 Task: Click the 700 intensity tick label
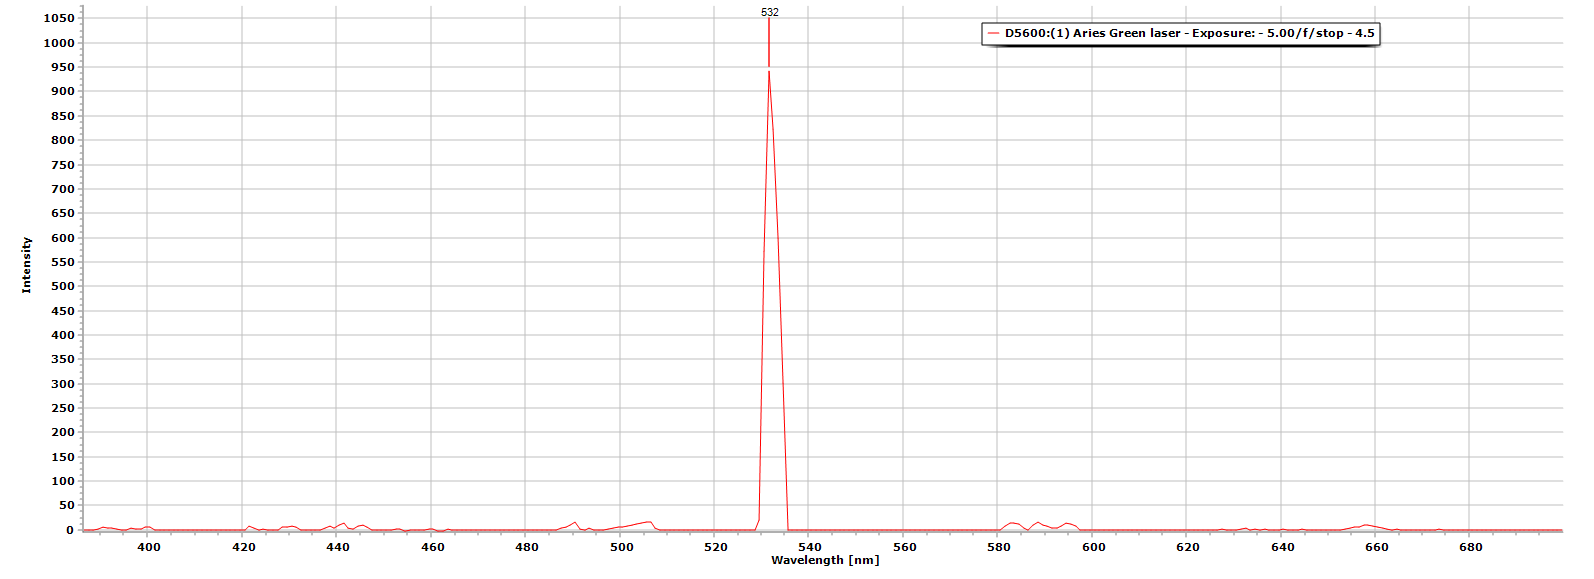pos(63,189)
